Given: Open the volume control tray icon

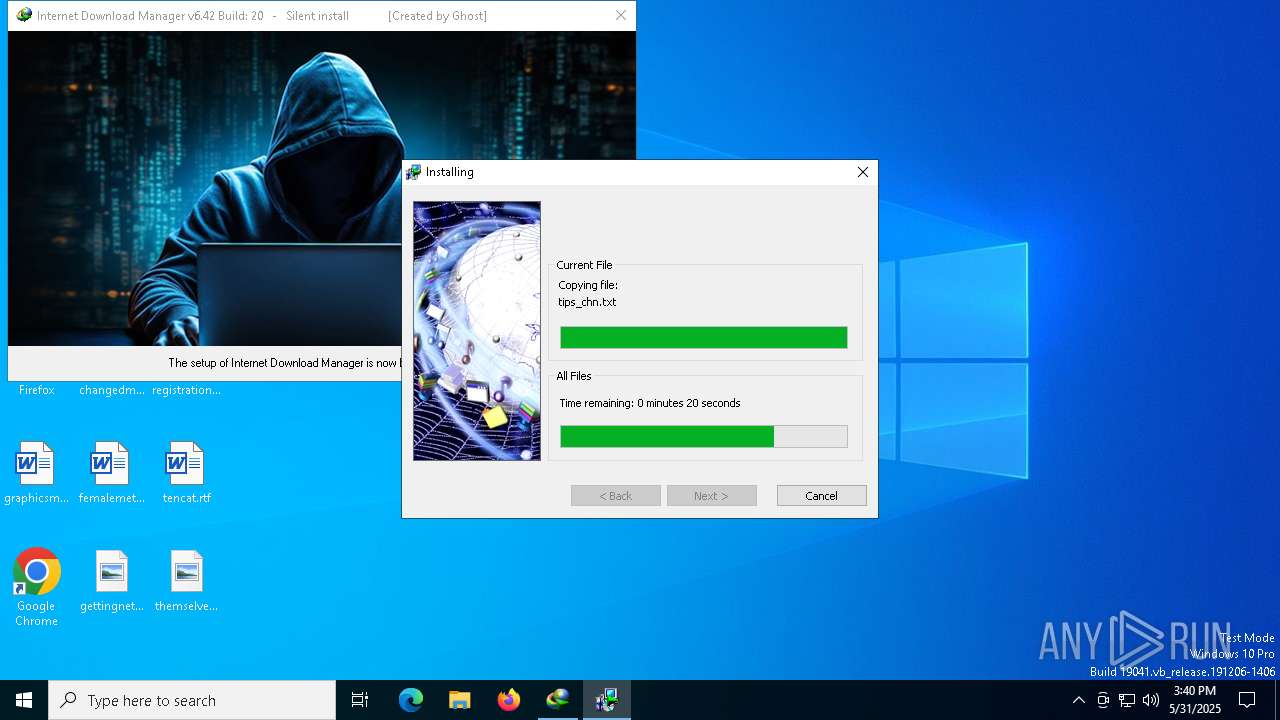Looking at the screenshot, I should click(1151, 700).
